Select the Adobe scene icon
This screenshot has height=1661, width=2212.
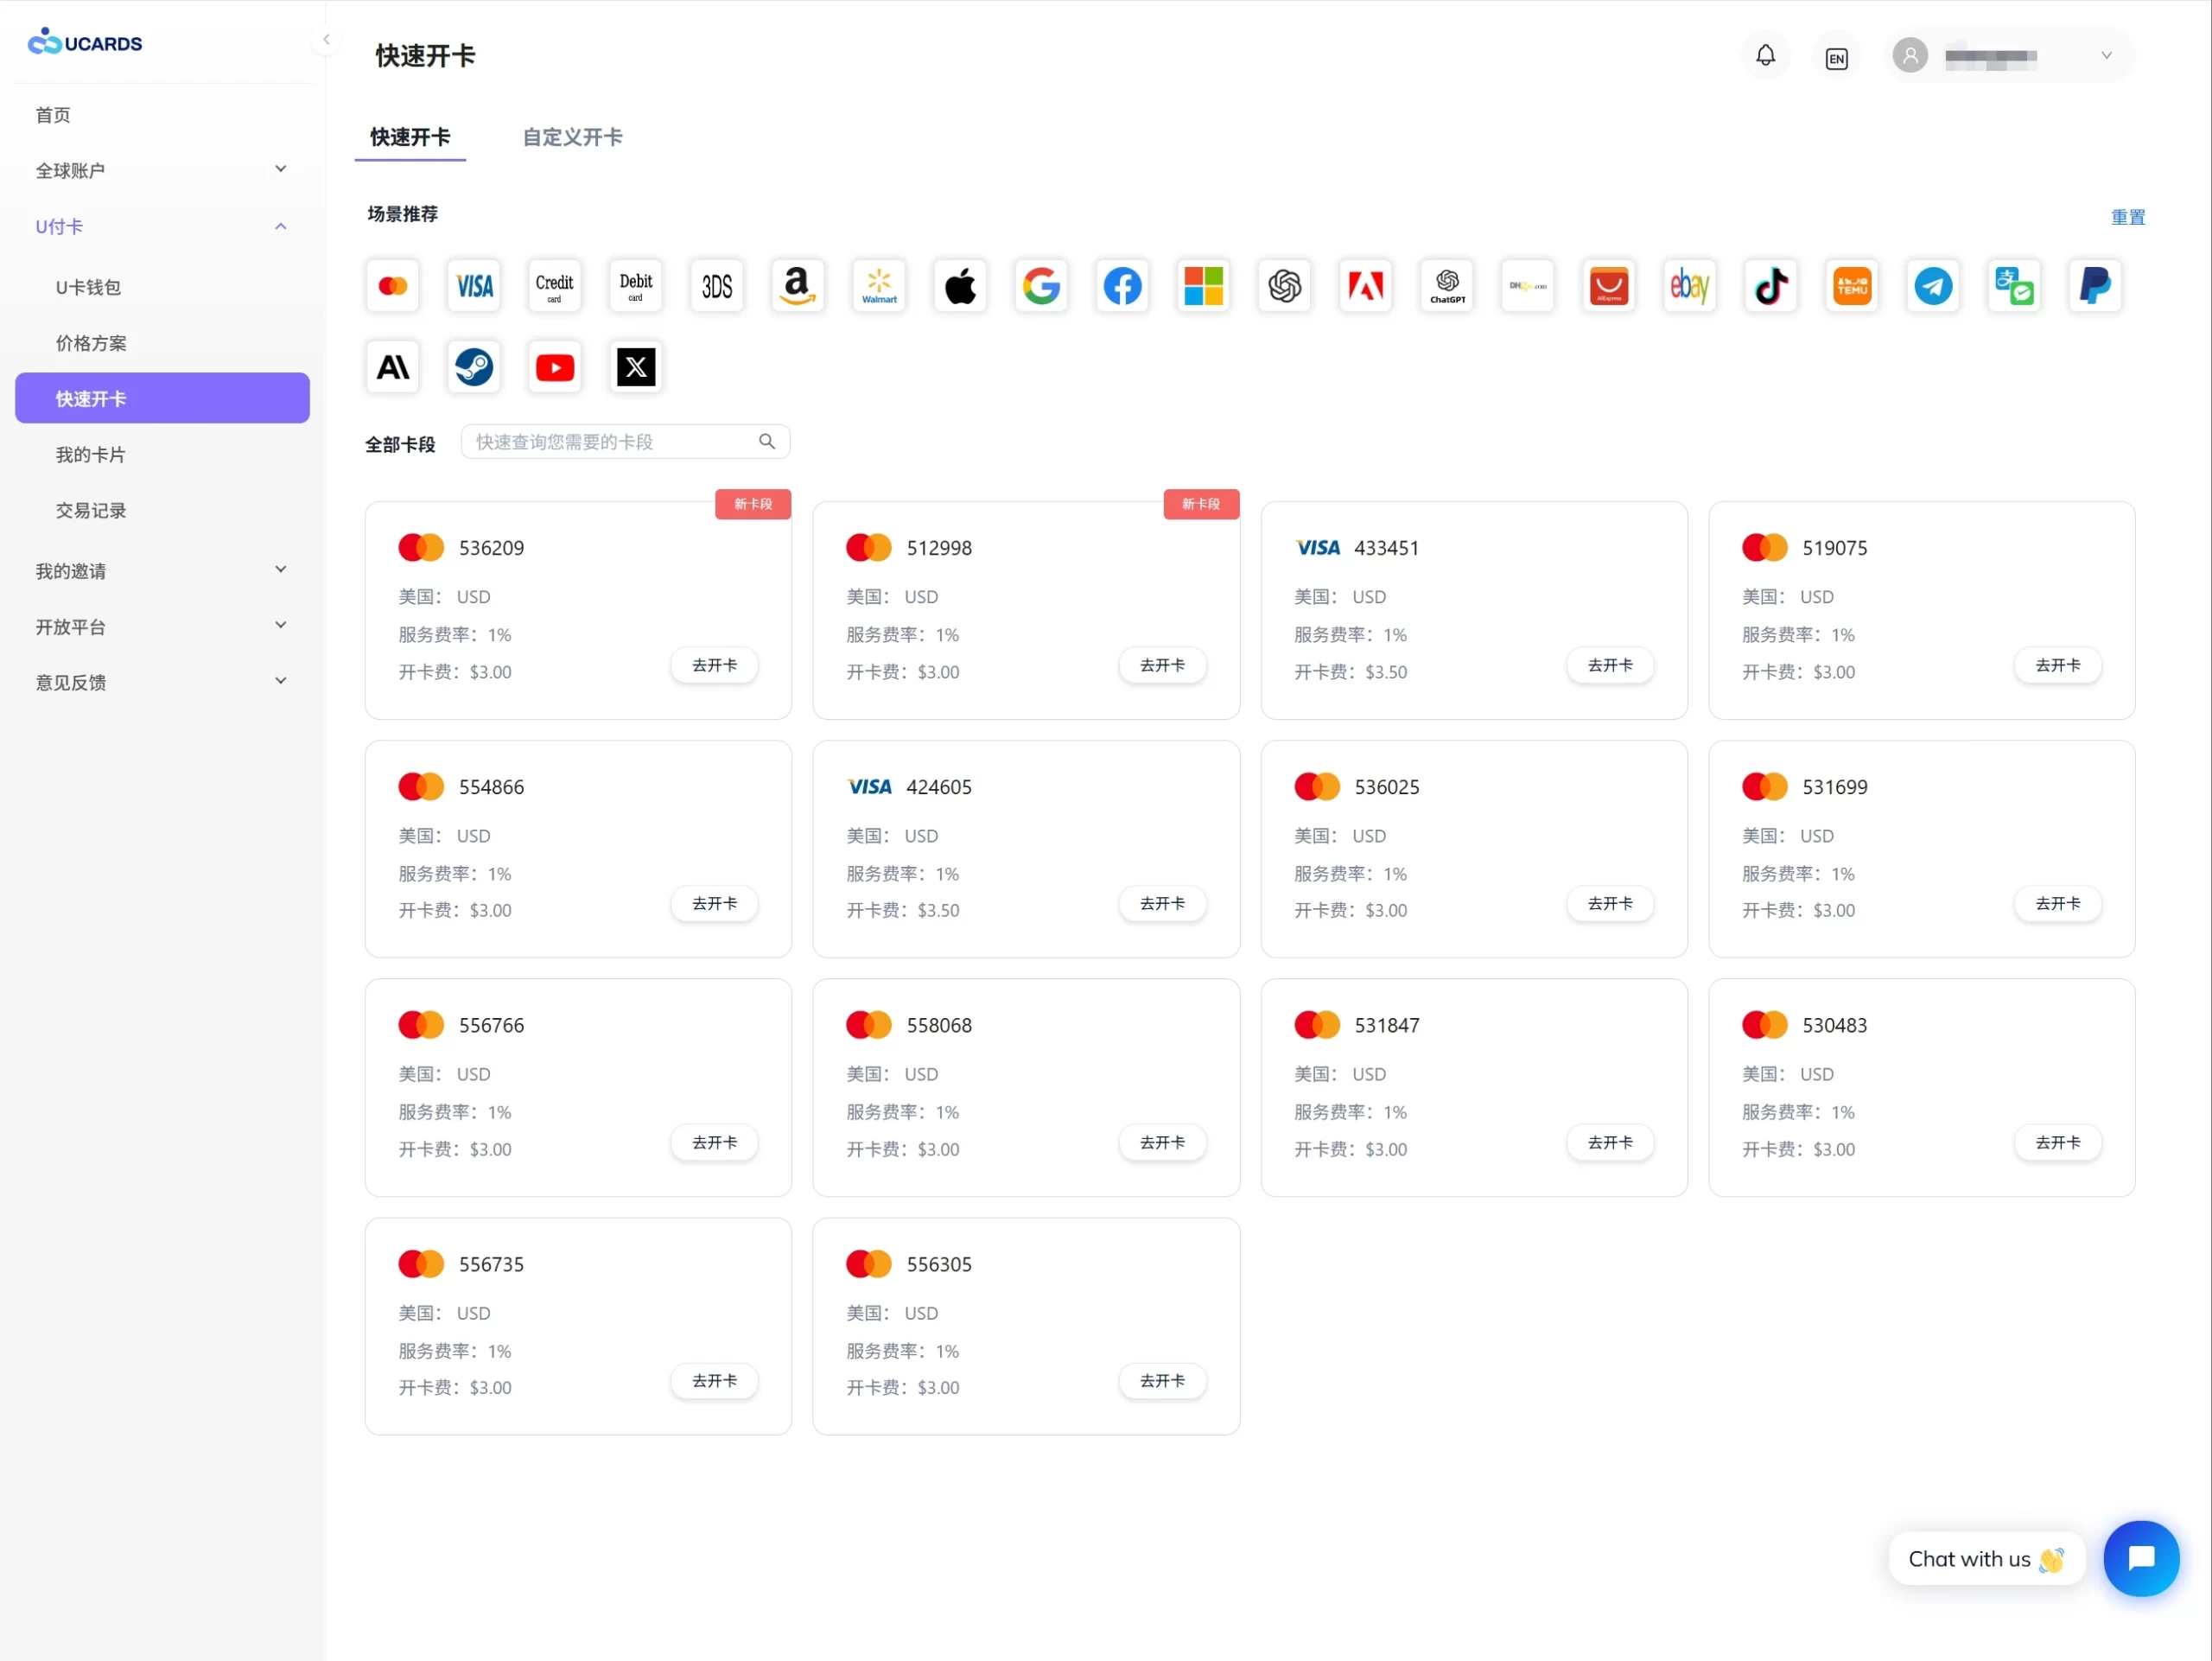(1365, 286)
